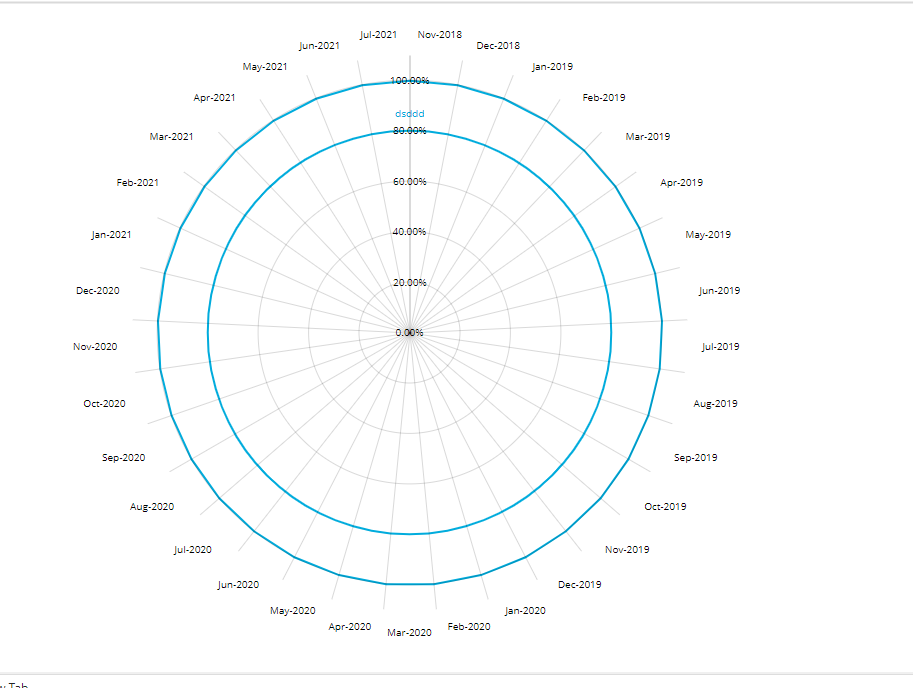Click the Dec-2018 axis label
This screenshot has height=688, width=913.
point(498,45)
